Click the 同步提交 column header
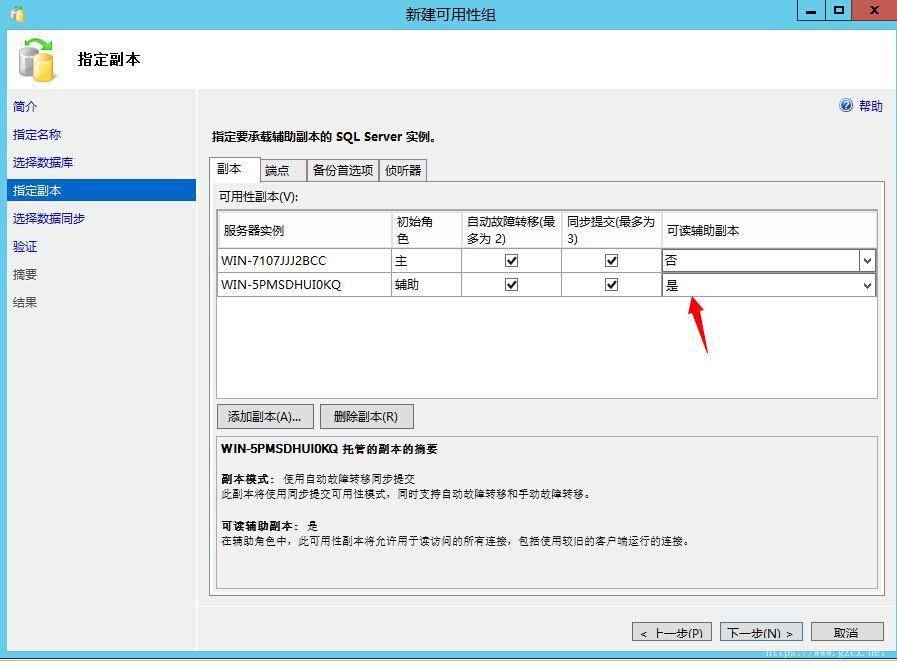This screenshot has width=897, height=668. [x=612, y=230]
